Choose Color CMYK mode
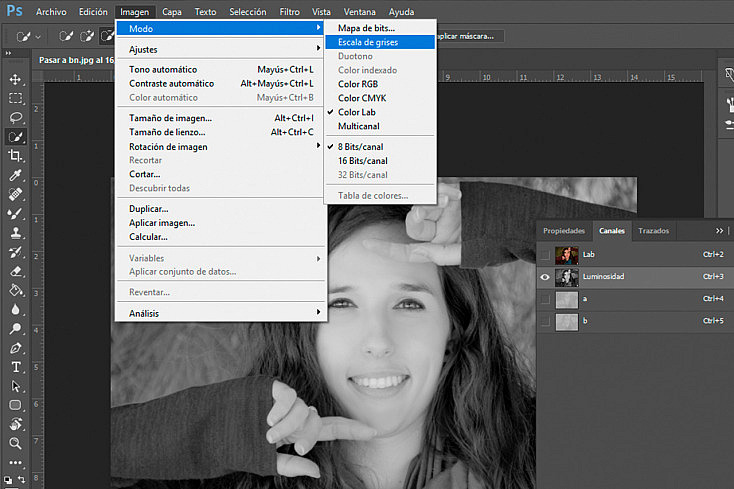The image size is (734, 489). (380, 98)
